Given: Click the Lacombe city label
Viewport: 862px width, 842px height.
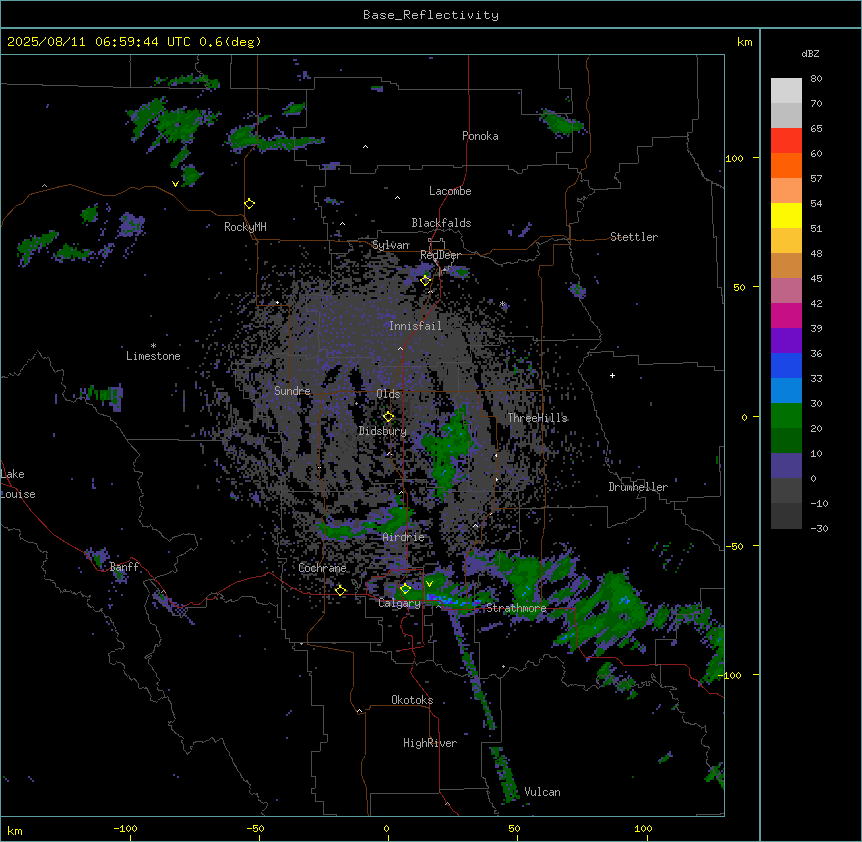Looking at the screenshot, I should (450, 191).
